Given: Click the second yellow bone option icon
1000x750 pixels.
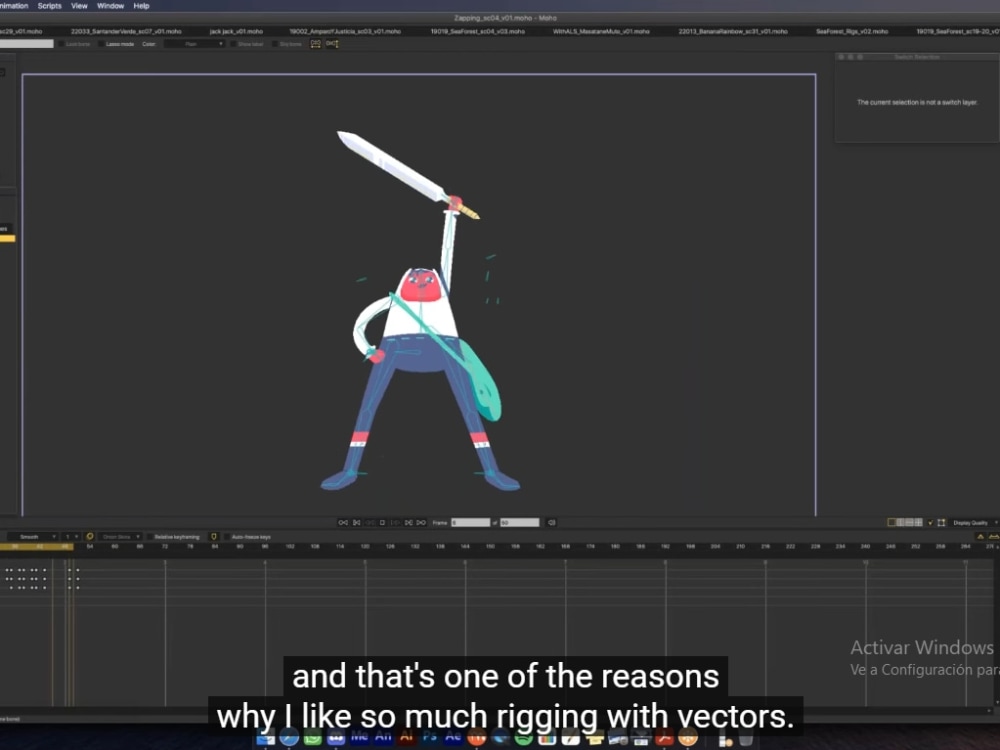Looking at the screenshot, I should tap(332, 44).
